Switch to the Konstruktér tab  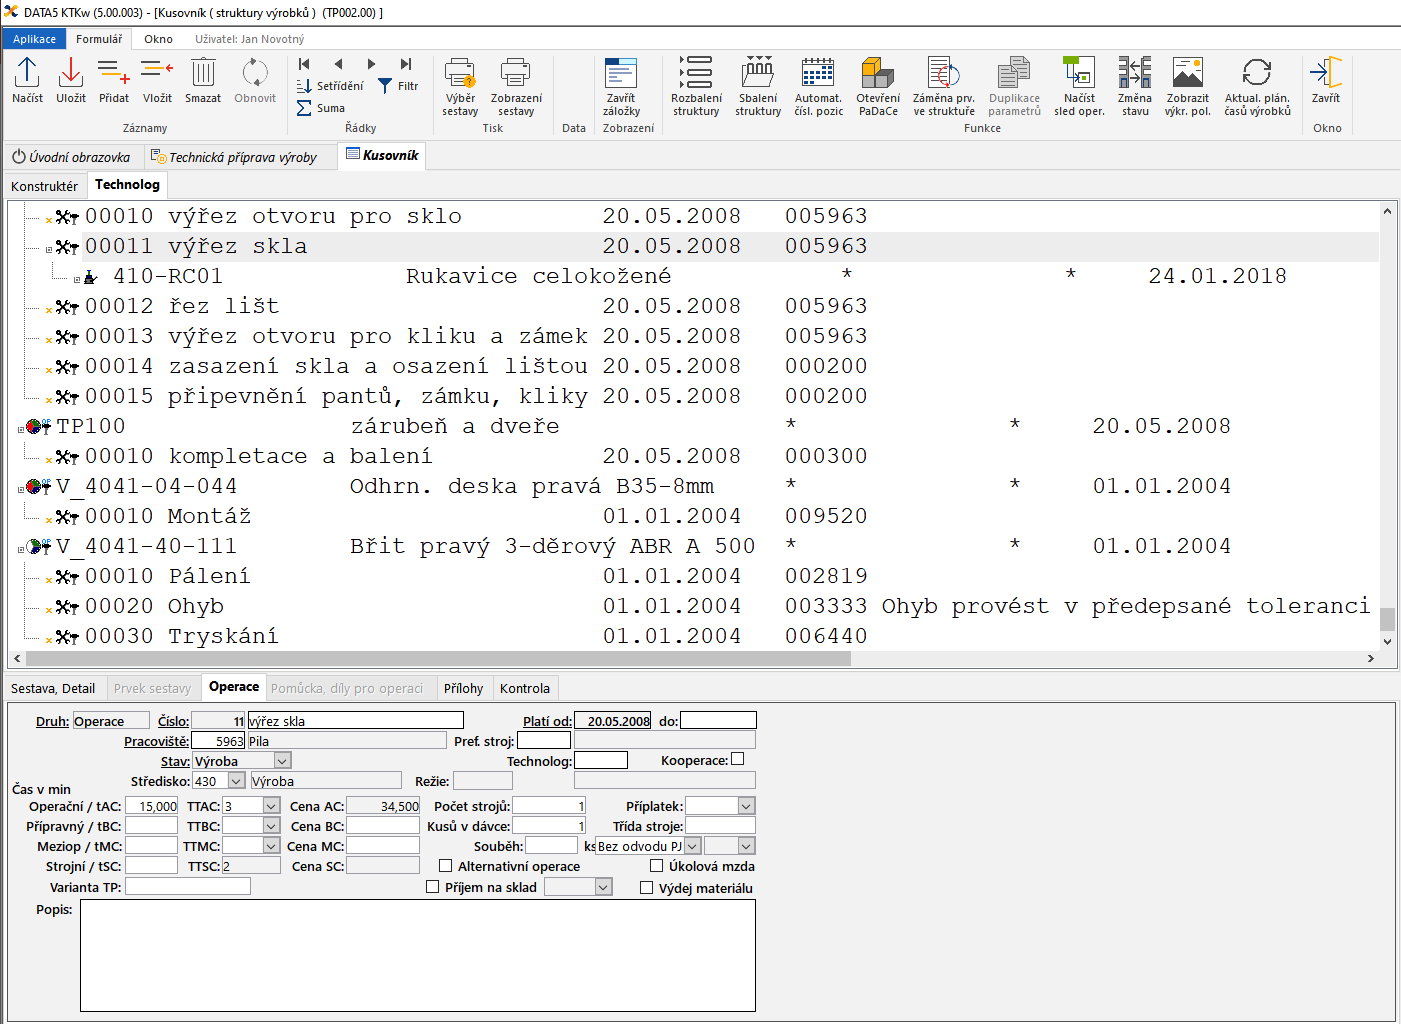(44, 186)
